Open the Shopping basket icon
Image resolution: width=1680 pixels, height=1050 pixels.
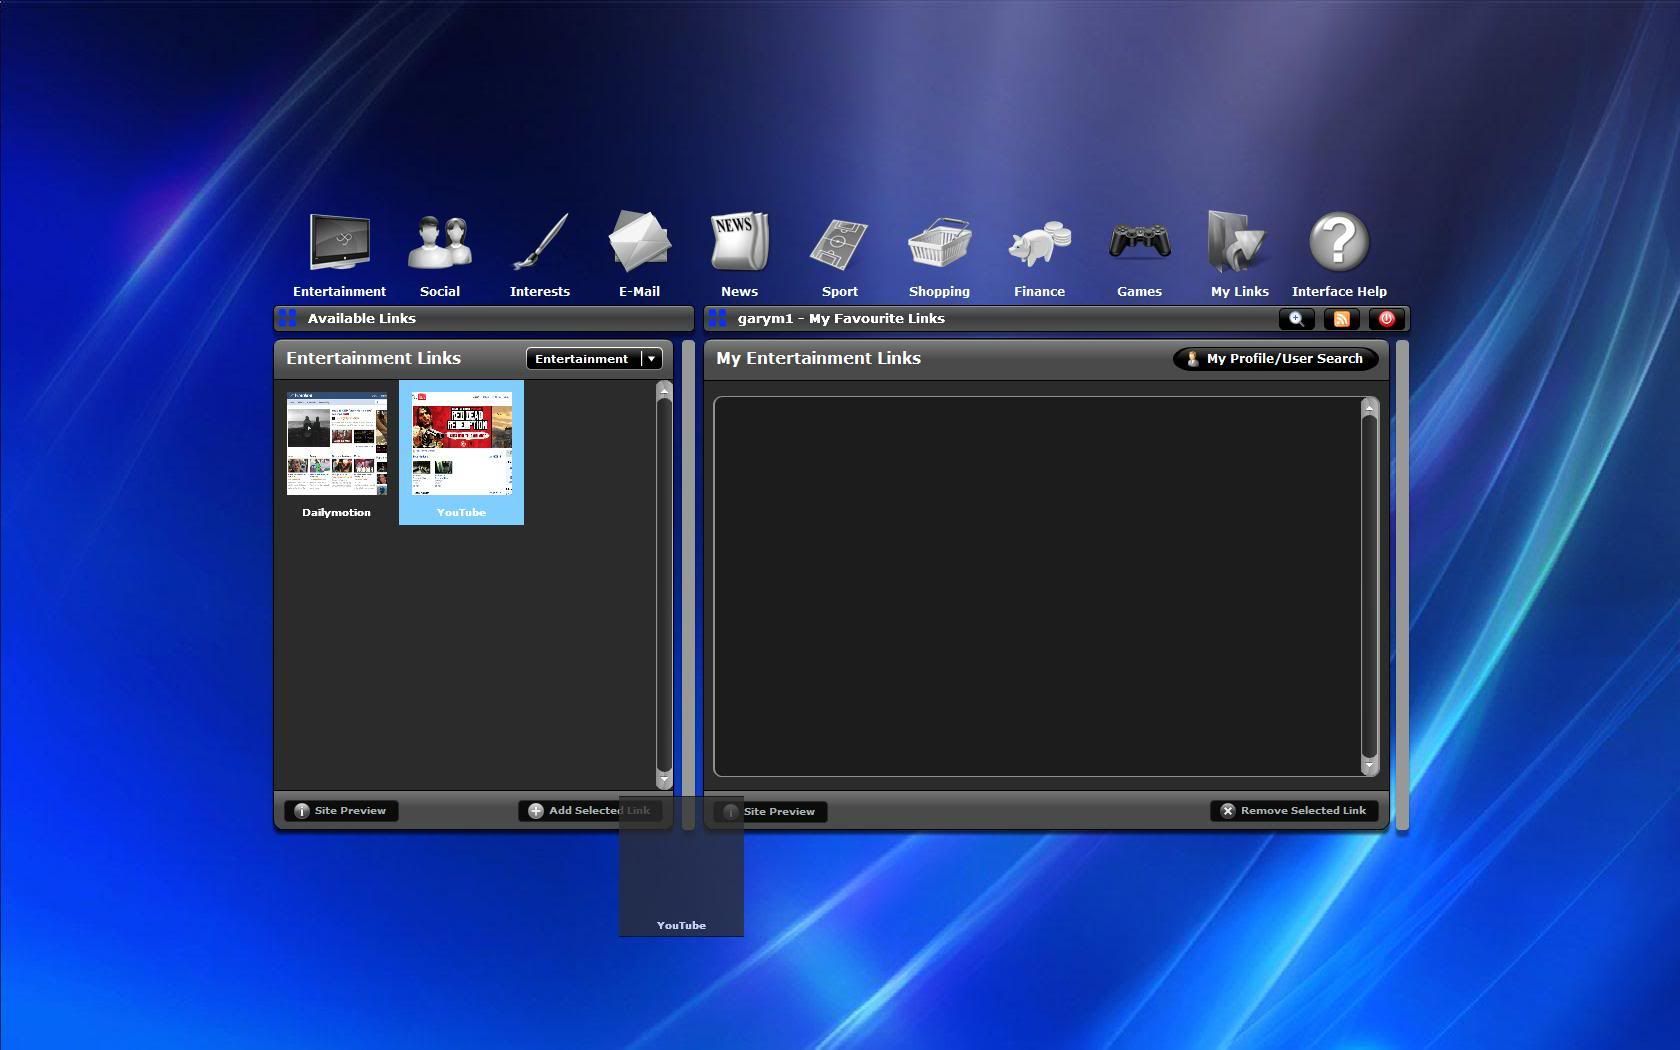940,242
